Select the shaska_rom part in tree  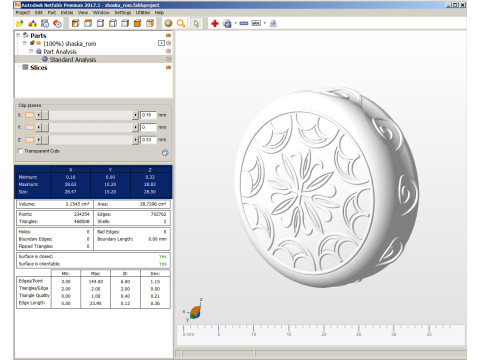[x=70, y=43]
